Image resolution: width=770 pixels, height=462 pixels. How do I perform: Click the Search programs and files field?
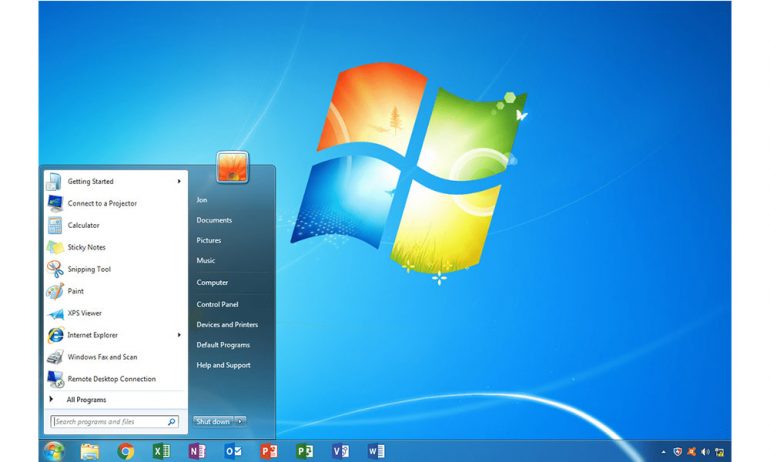coord(114,422)
